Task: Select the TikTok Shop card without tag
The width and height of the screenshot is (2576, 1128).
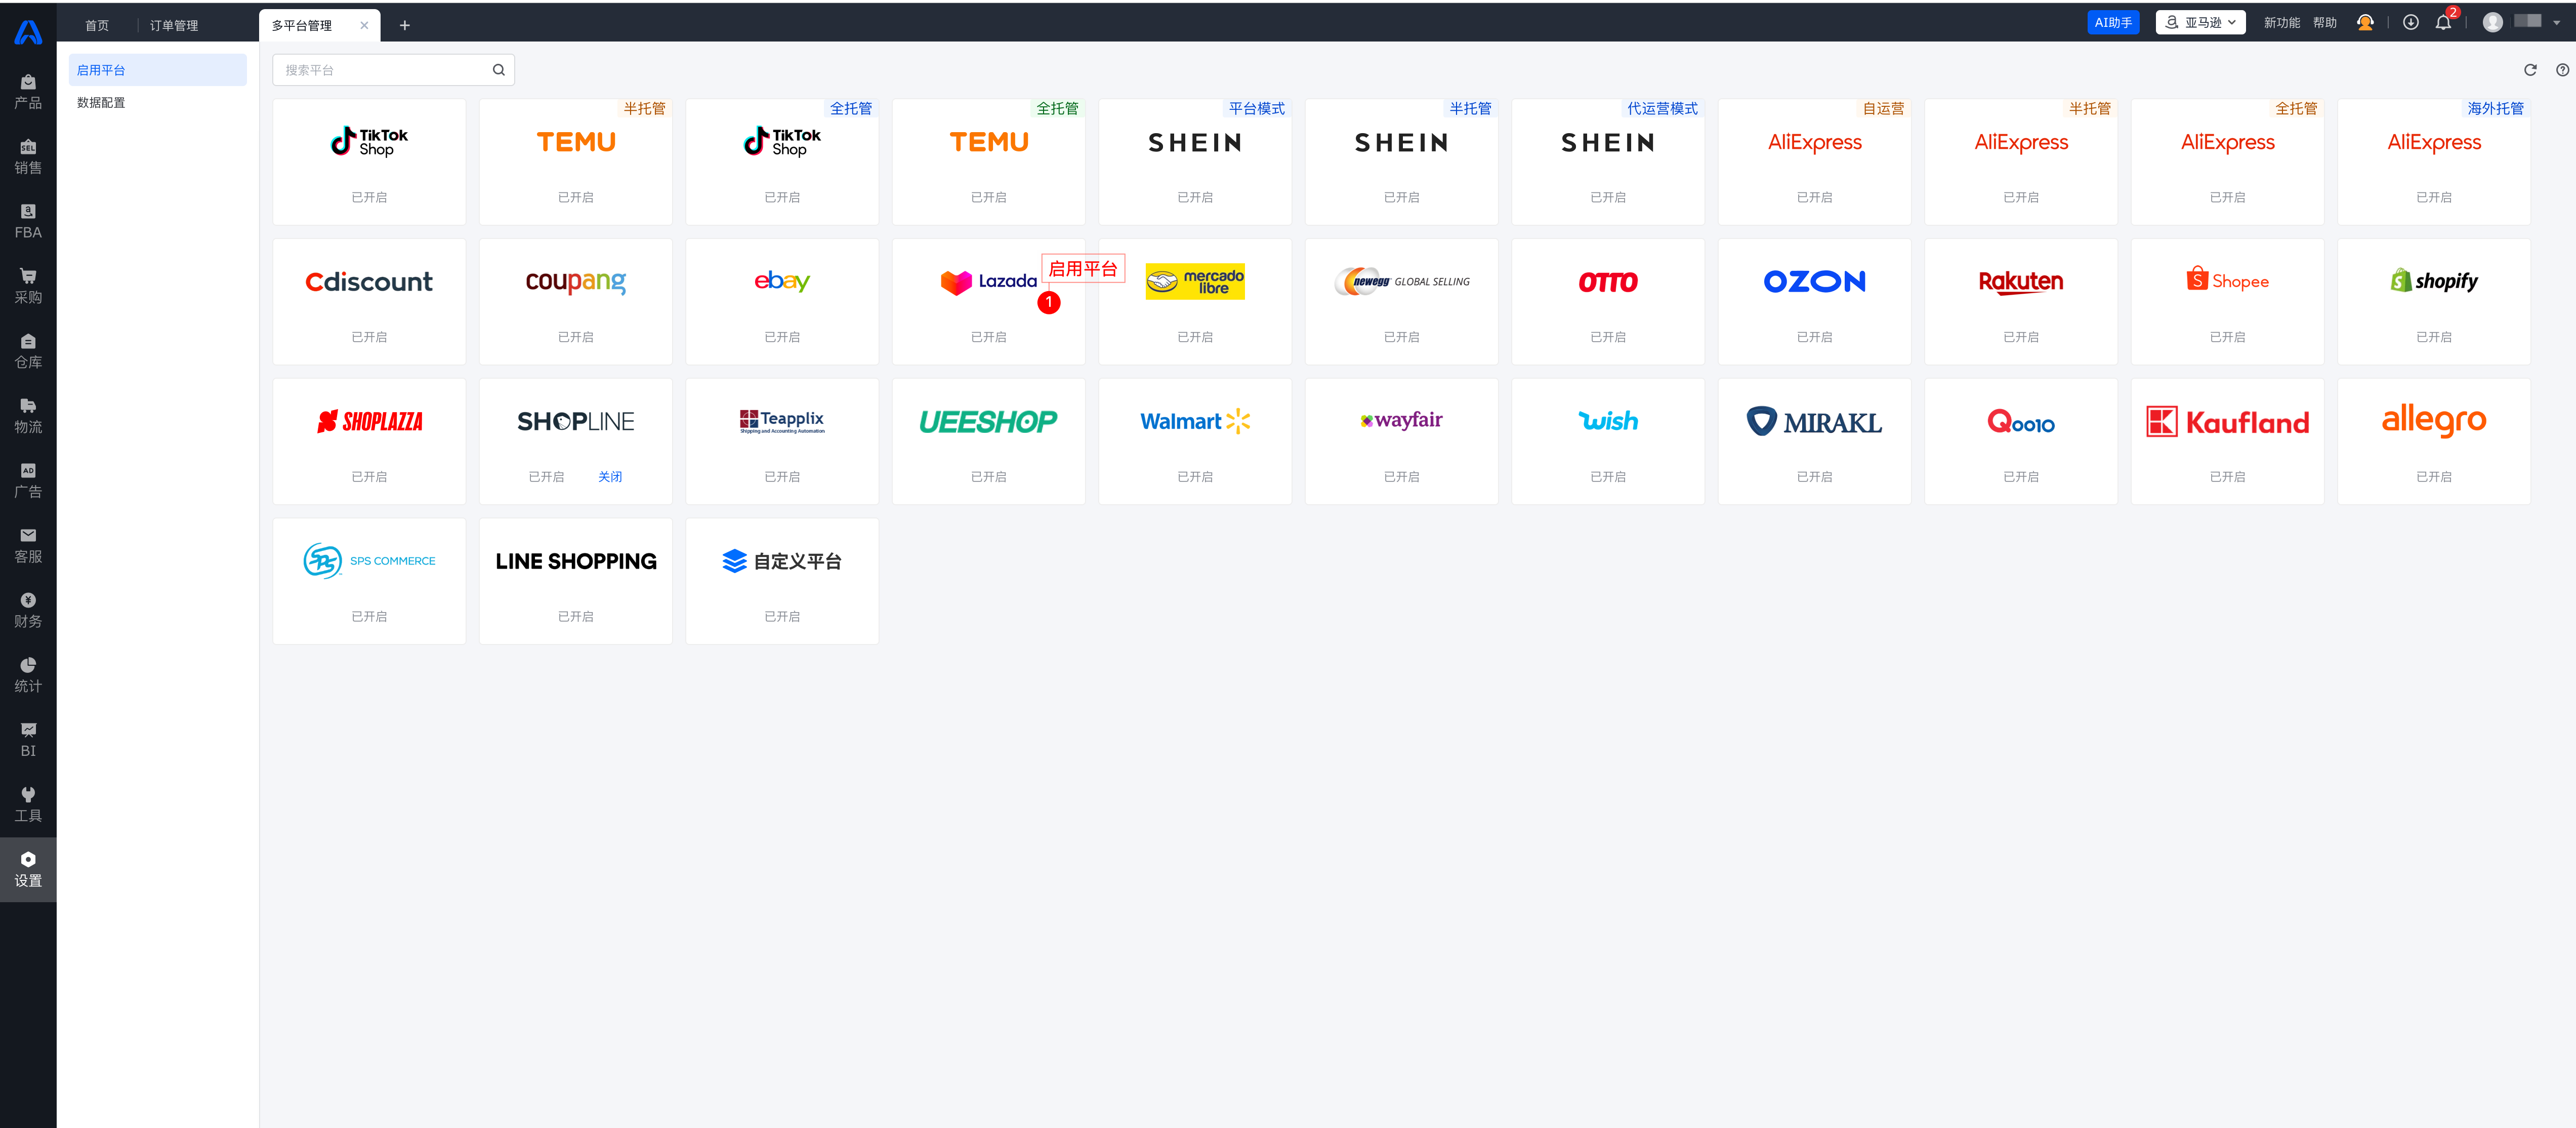Action: 369,162
